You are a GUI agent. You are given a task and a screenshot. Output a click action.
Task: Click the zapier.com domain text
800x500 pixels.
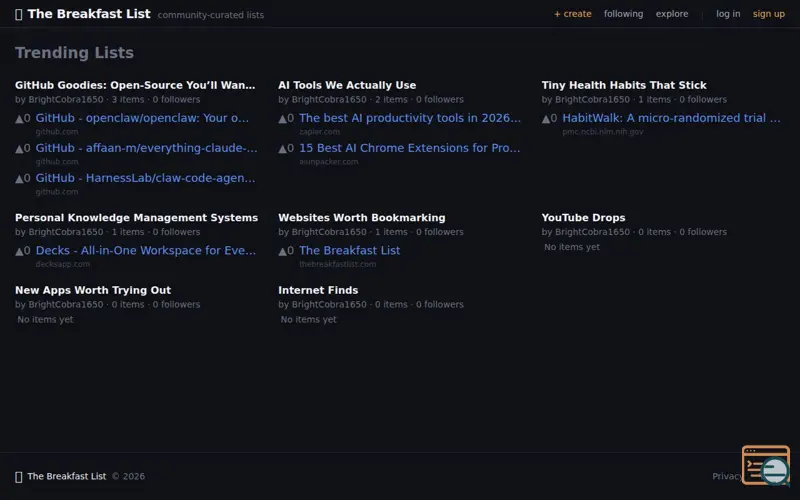click(319, 132)
